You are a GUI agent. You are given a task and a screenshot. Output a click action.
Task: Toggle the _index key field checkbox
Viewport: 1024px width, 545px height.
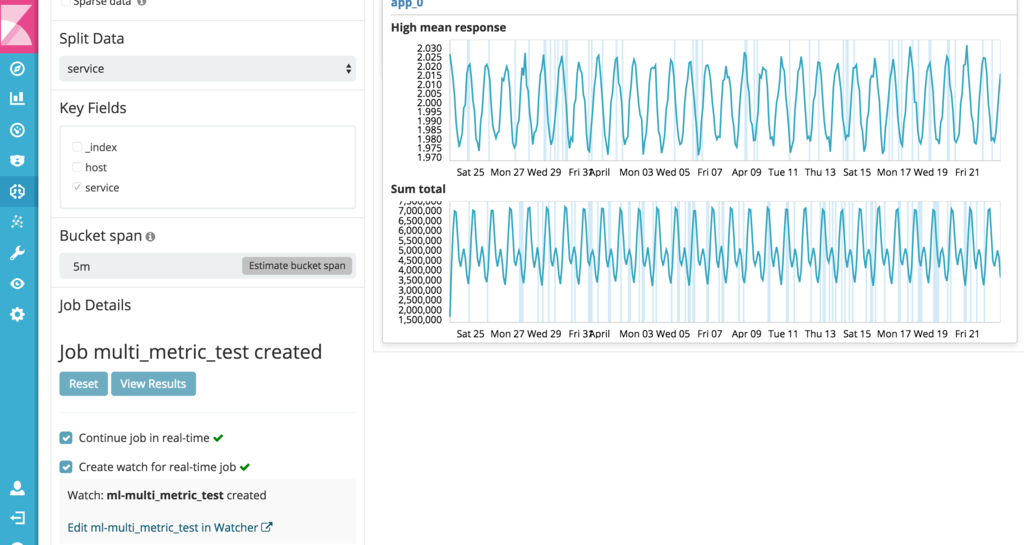[77, 147]
